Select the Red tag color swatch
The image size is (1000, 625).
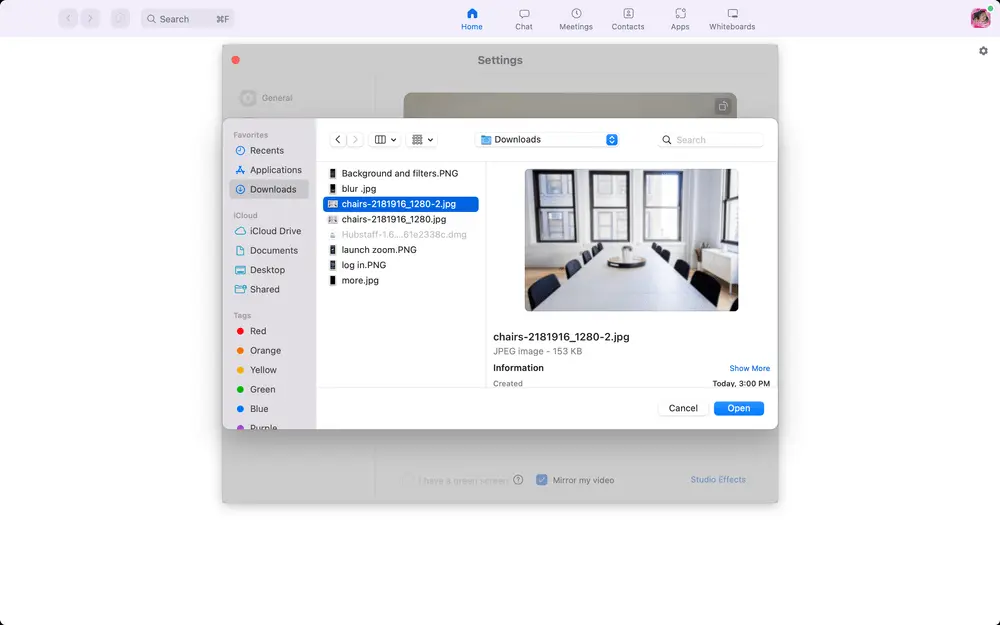click(x=241, y=331)
